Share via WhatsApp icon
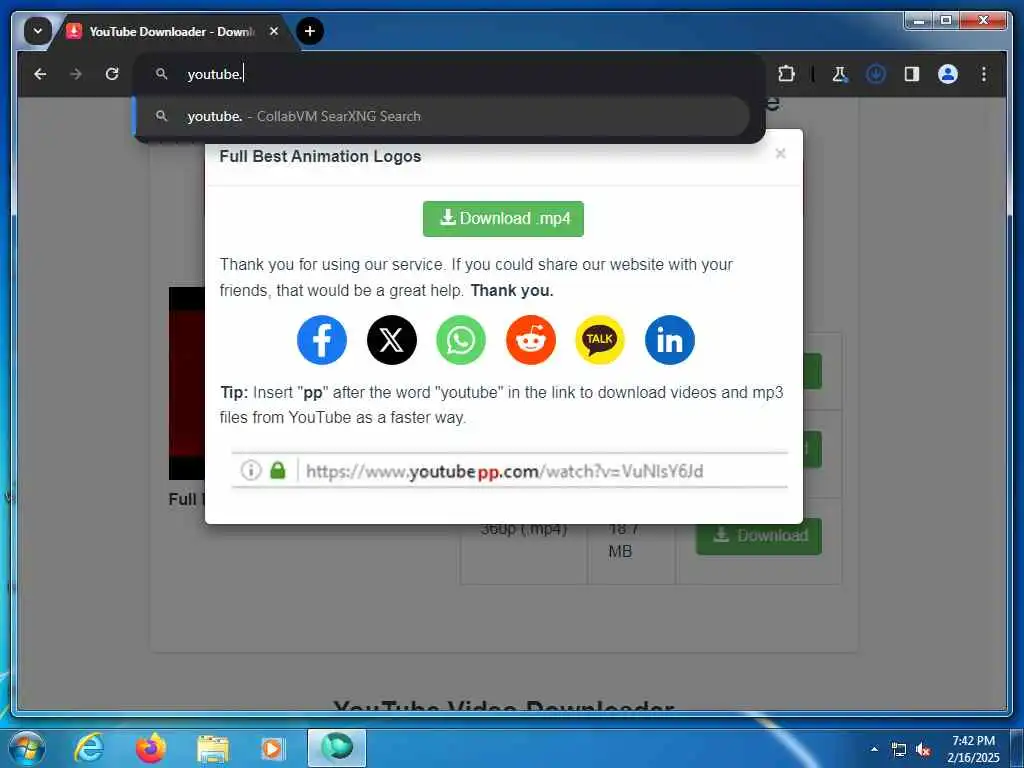 (x=460, y=340)
